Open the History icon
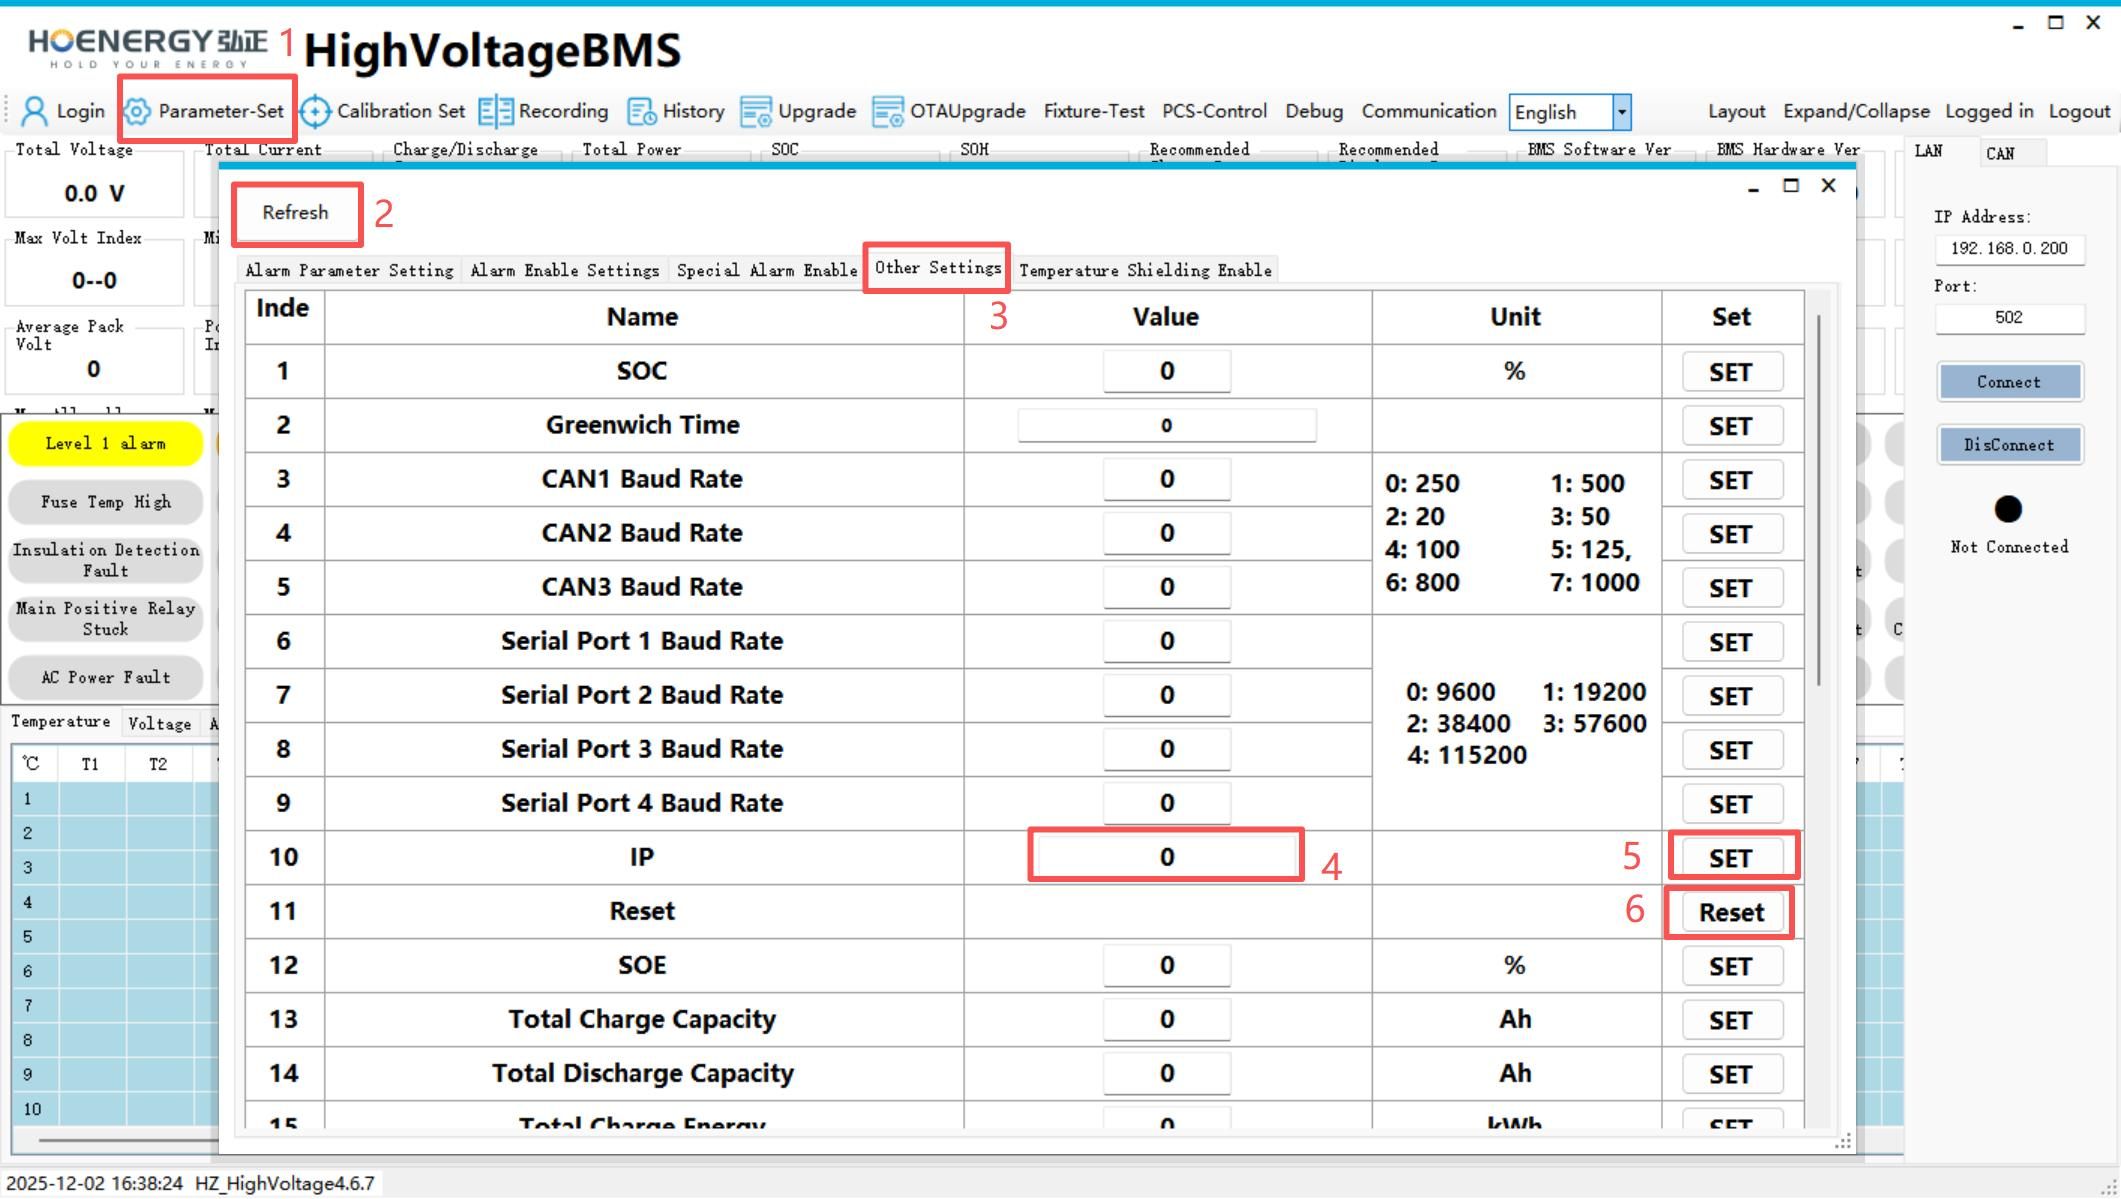The width and height of the screenshot is (2121, 1199). tap(641, 111)
